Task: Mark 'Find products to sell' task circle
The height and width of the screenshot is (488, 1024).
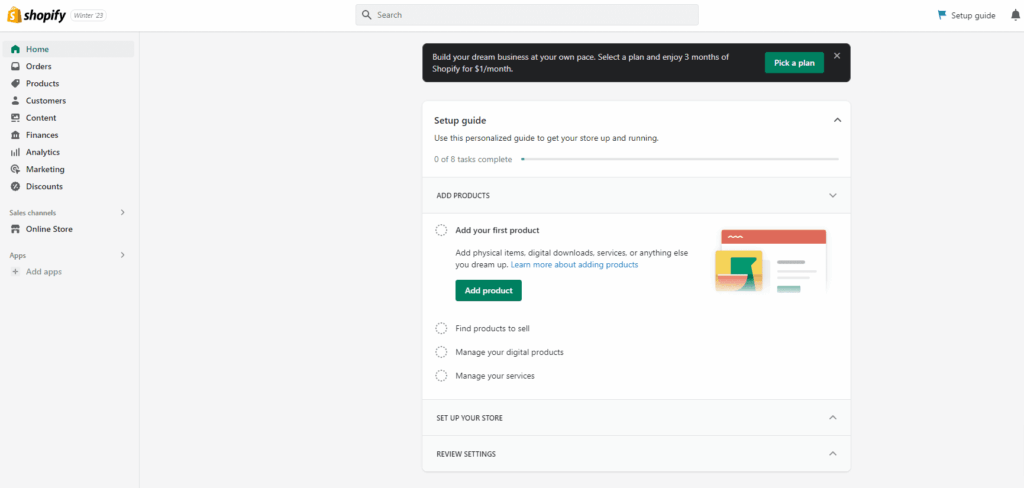Action: pyautogui.click(x=441, y=329)
